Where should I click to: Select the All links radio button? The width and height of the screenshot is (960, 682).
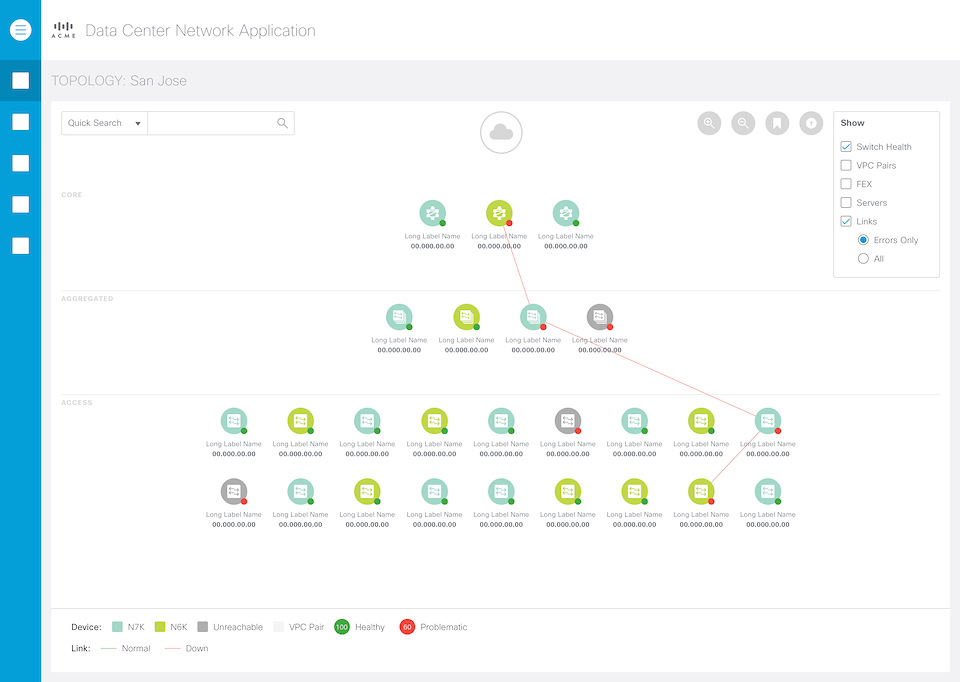point(863,259)
